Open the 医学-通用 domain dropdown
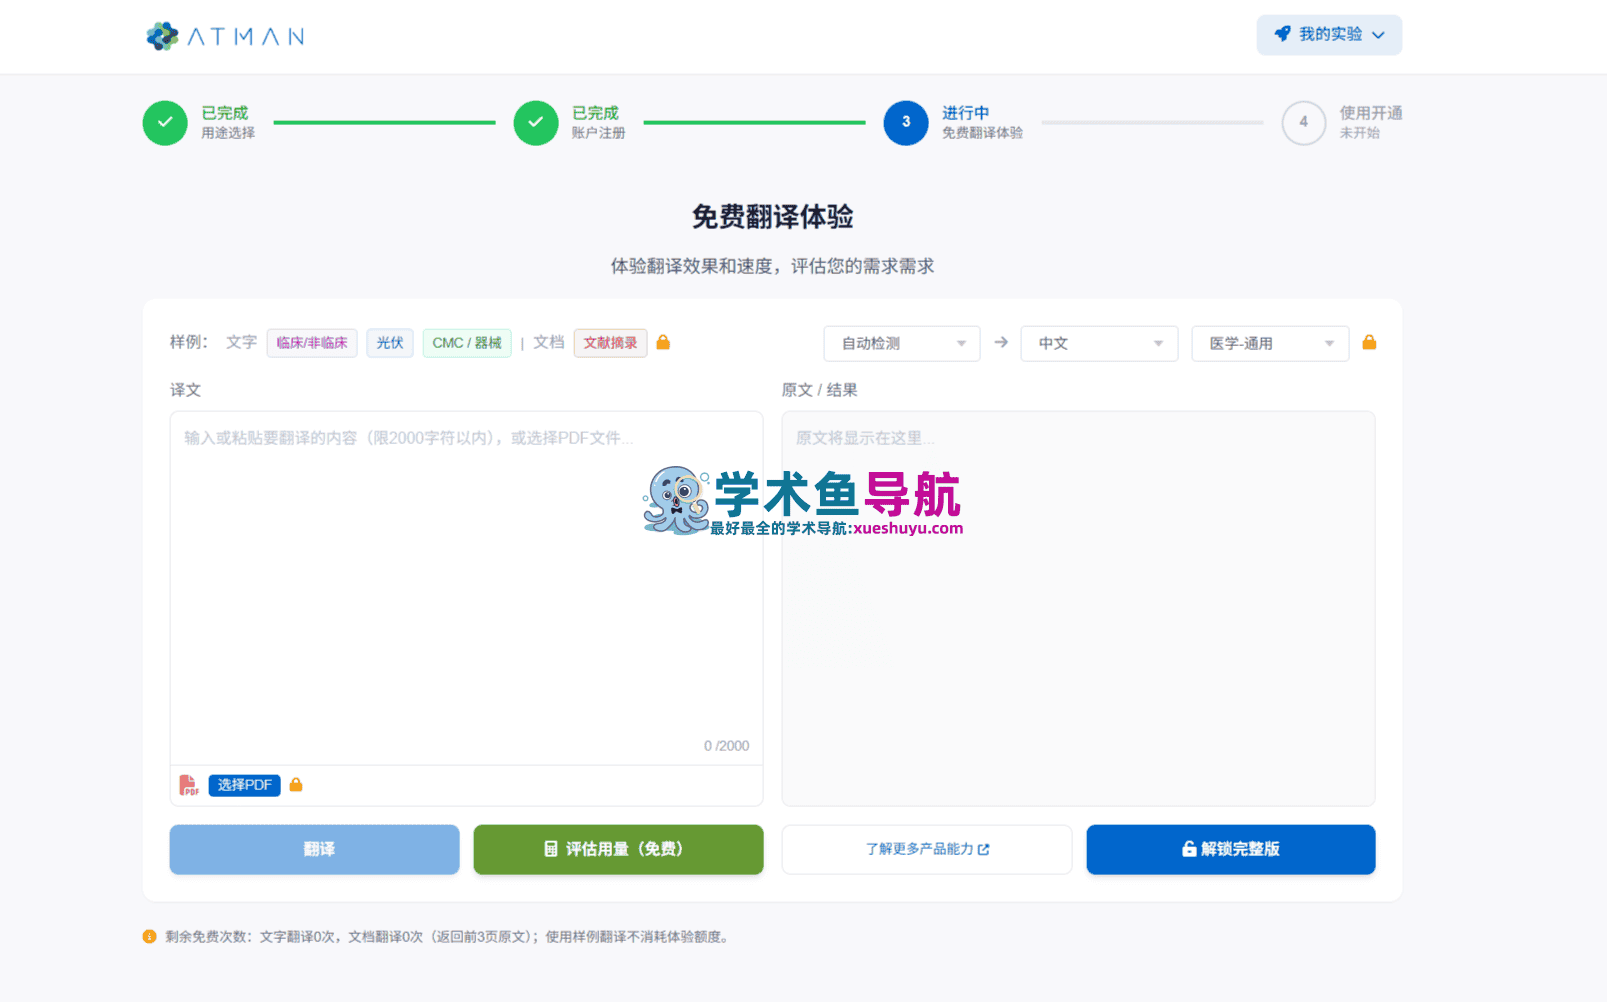The image size is (1607, 1002). pos(1270,343)
